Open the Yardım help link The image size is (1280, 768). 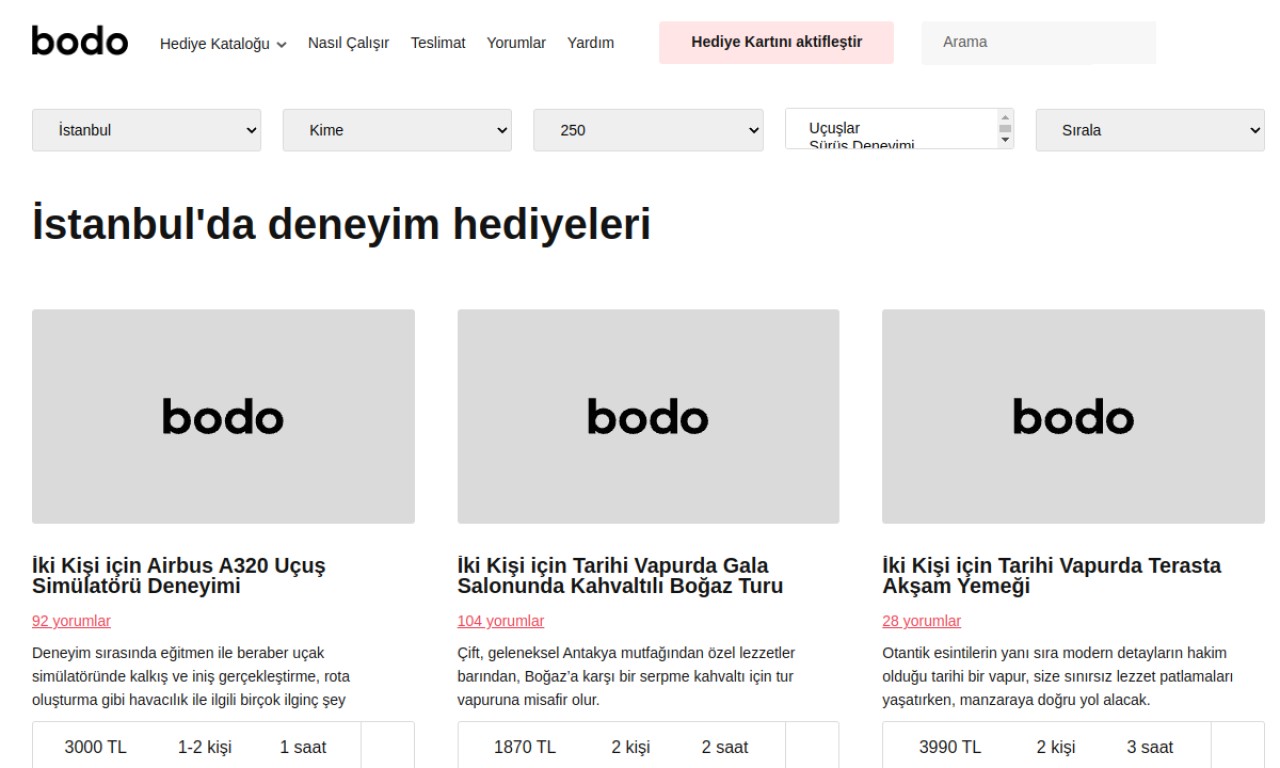[x=591, y=43]
